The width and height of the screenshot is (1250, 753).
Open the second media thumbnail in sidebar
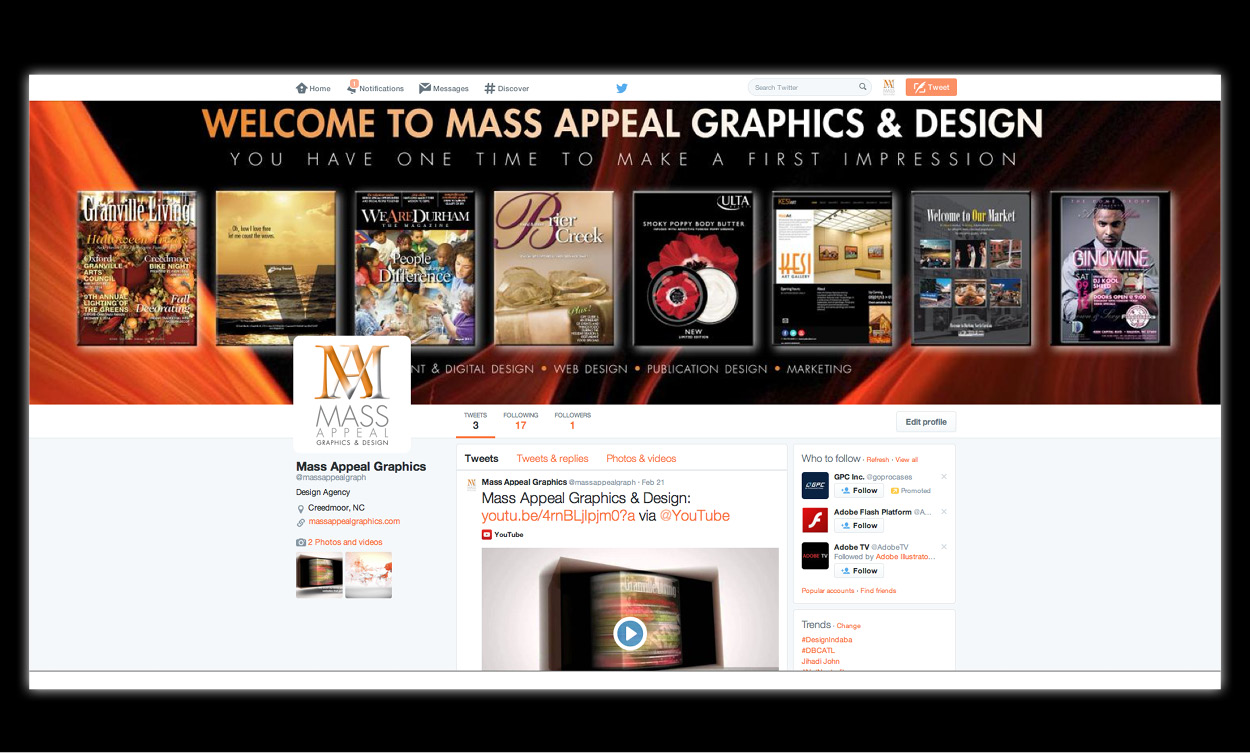coord(368,575)
